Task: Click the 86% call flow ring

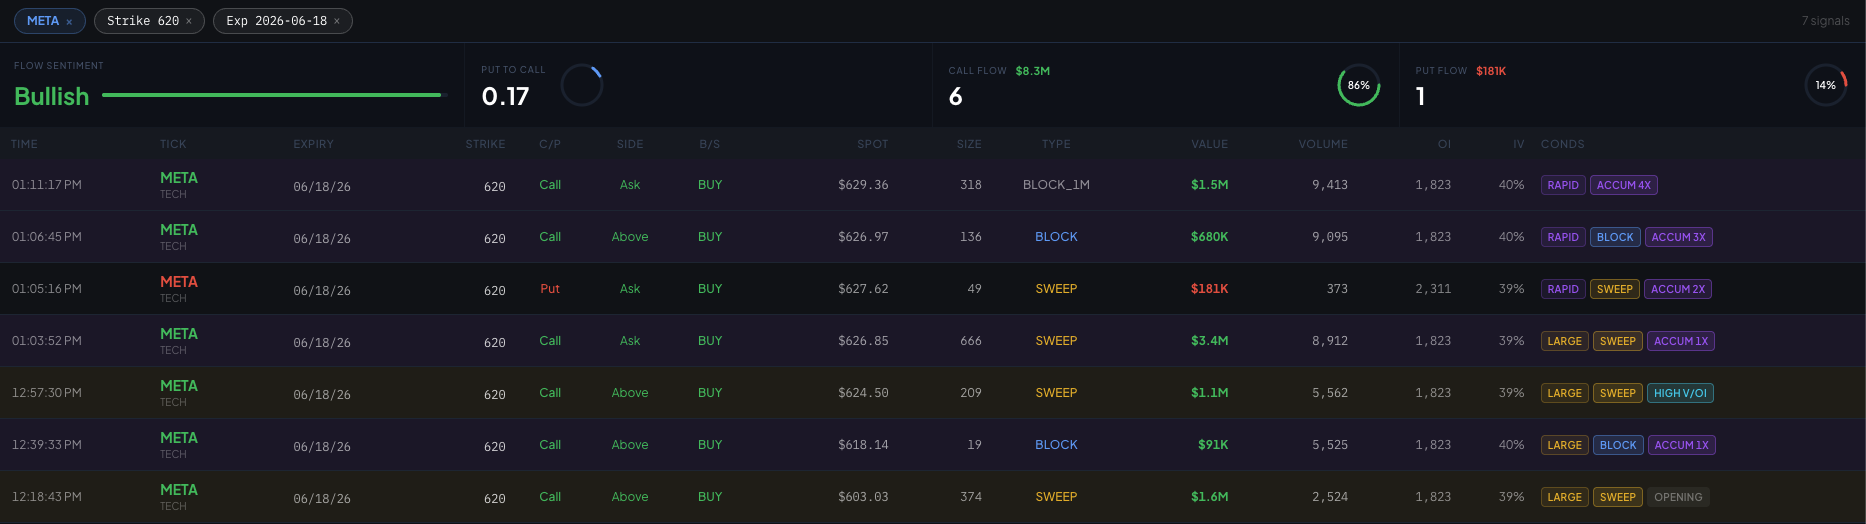Action: pos(1358,86)
